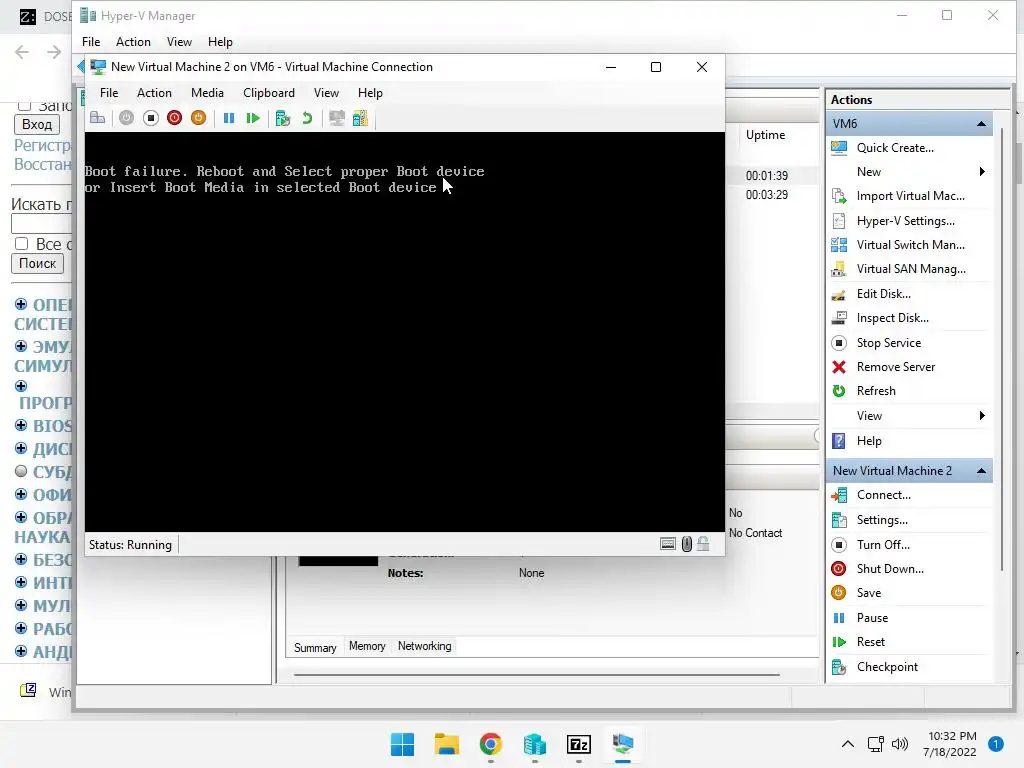Open Quick Create in Actions pane
The height and width of the screenshot is (768, 1024).
[x=895, y=148]
